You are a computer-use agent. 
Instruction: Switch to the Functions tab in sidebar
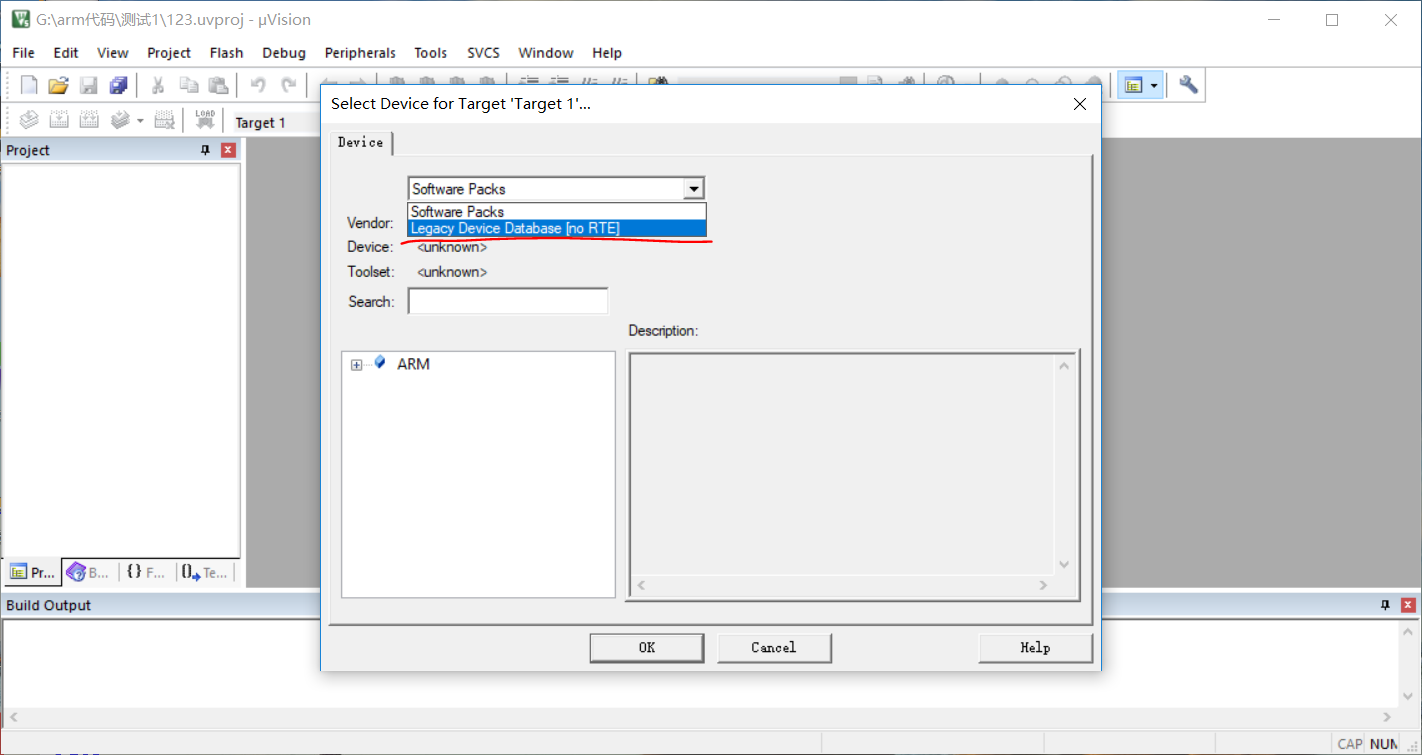click(x=146, y=572)
